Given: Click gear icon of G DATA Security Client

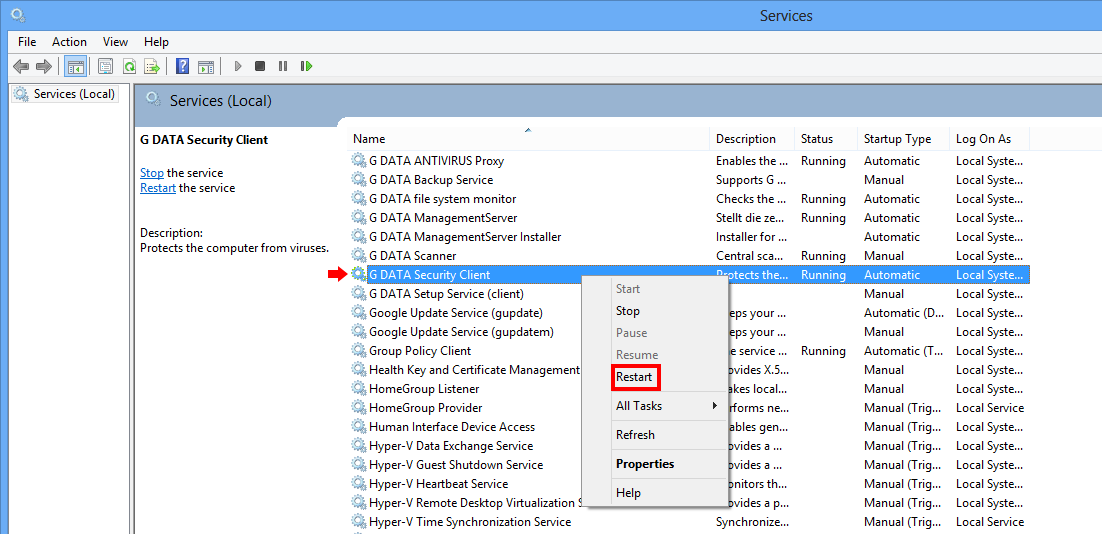Looking at the screenshot, I should point(359,274).
